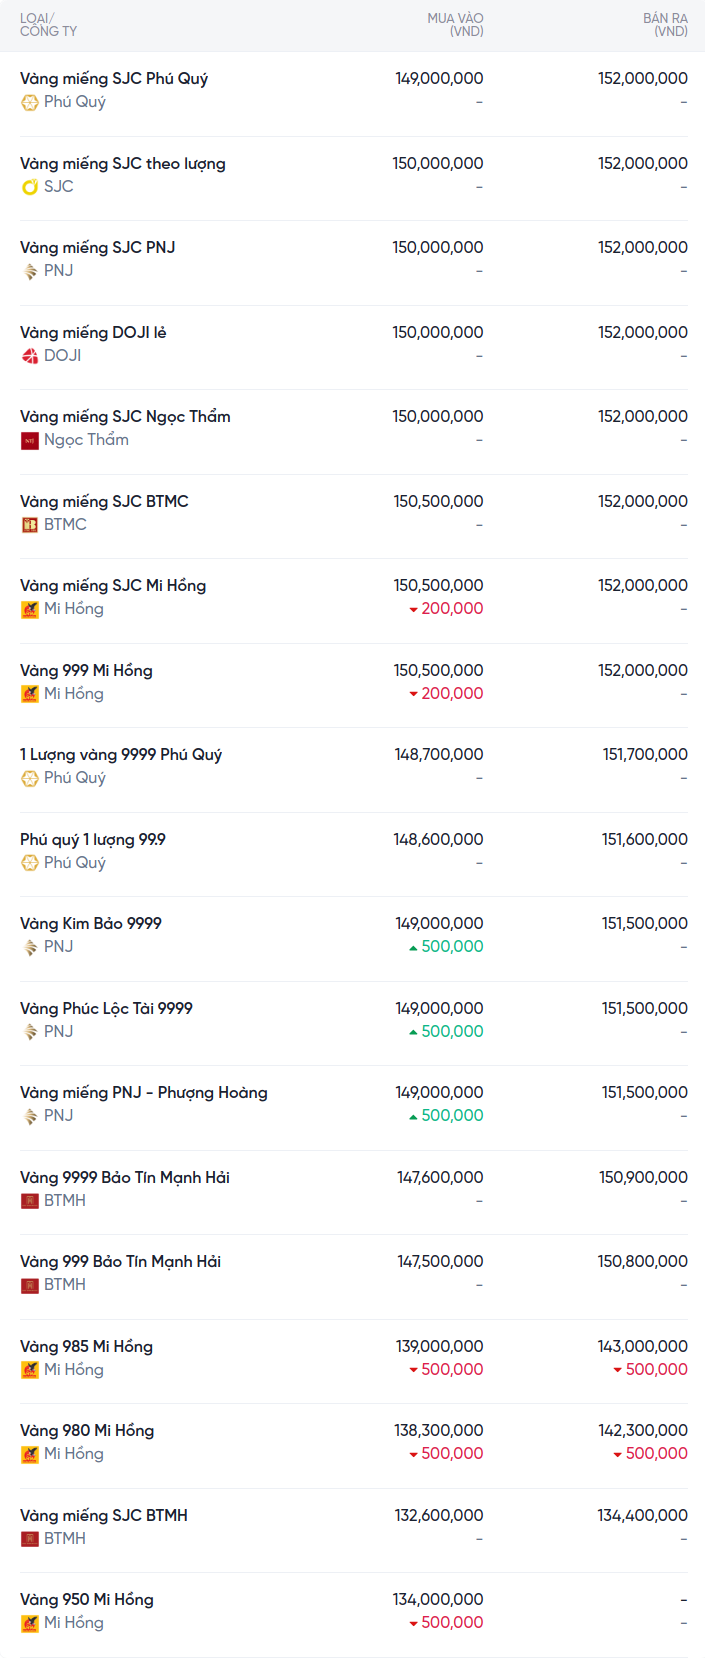The width and height of the screenshot is (705, 1658).
Task: Select Phú Quý logo under Vàng miếng SJC Phú Quý
Action: [x=30, y=102]
